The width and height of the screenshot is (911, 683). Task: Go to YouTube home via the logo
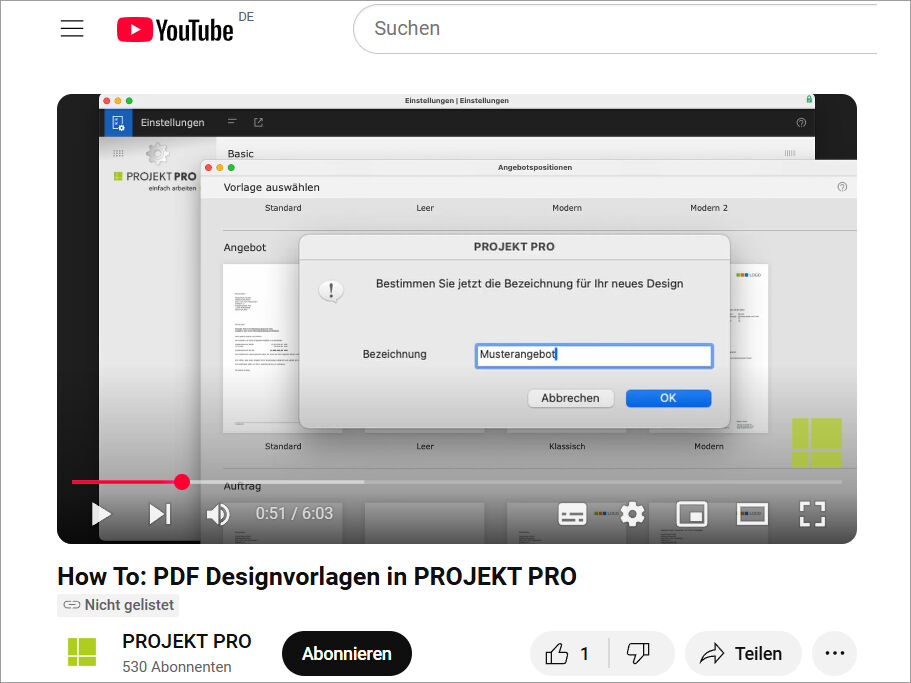(x=175, y=30)
